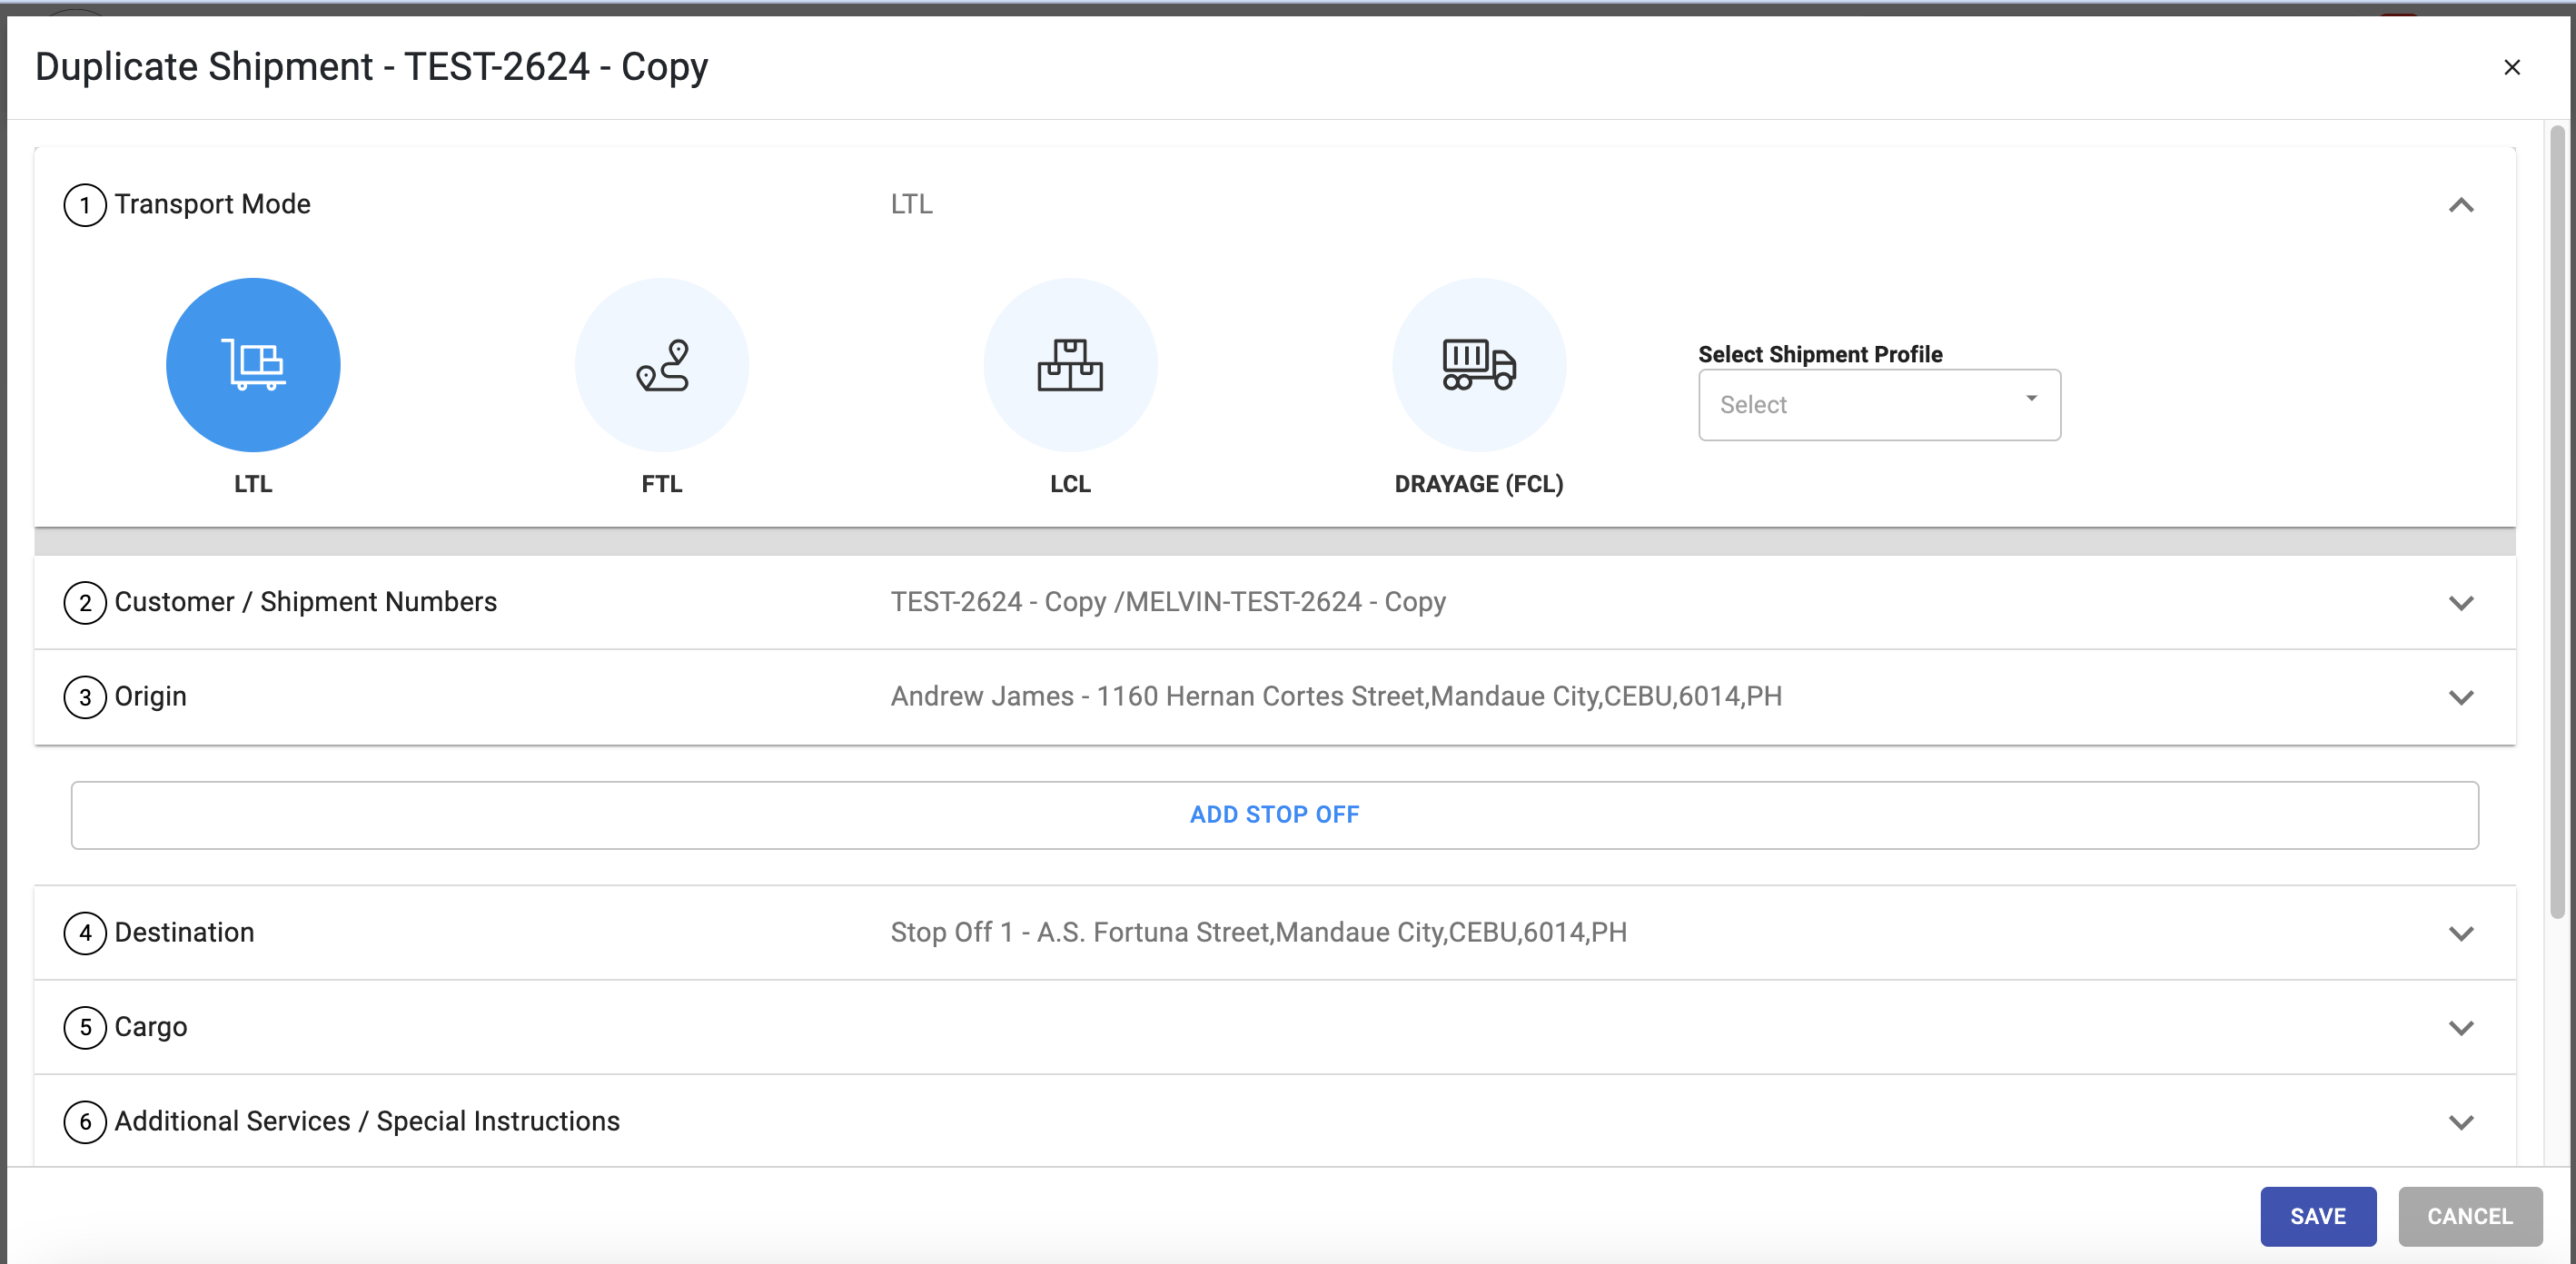Click the Cargo step label
The height and width of the screenshot is (1264, 2576).
click(x=150, y=1027)
